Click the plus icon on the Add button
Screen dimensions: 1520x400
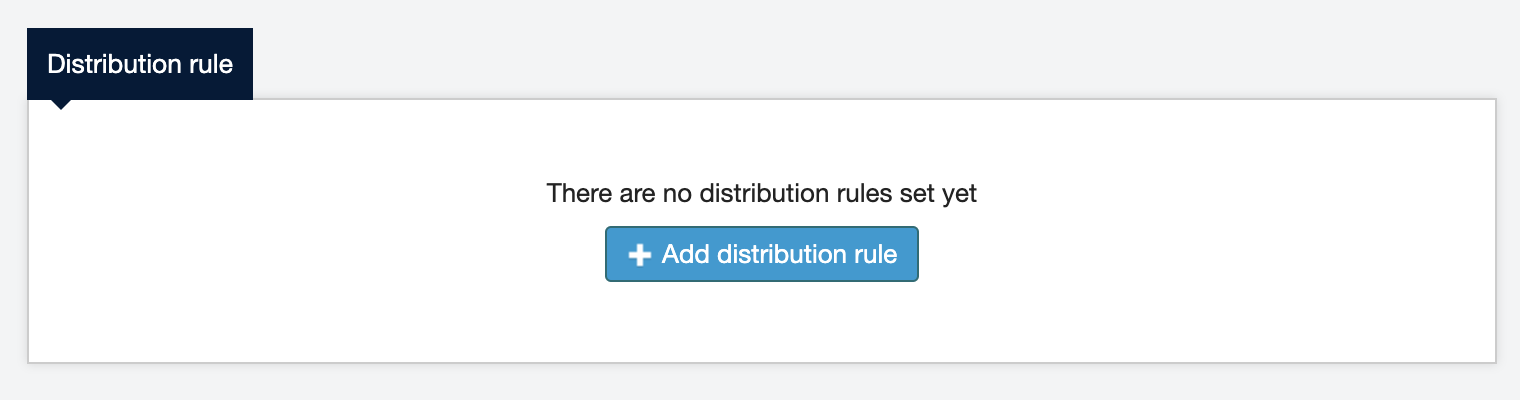click(x=639, y=255)
